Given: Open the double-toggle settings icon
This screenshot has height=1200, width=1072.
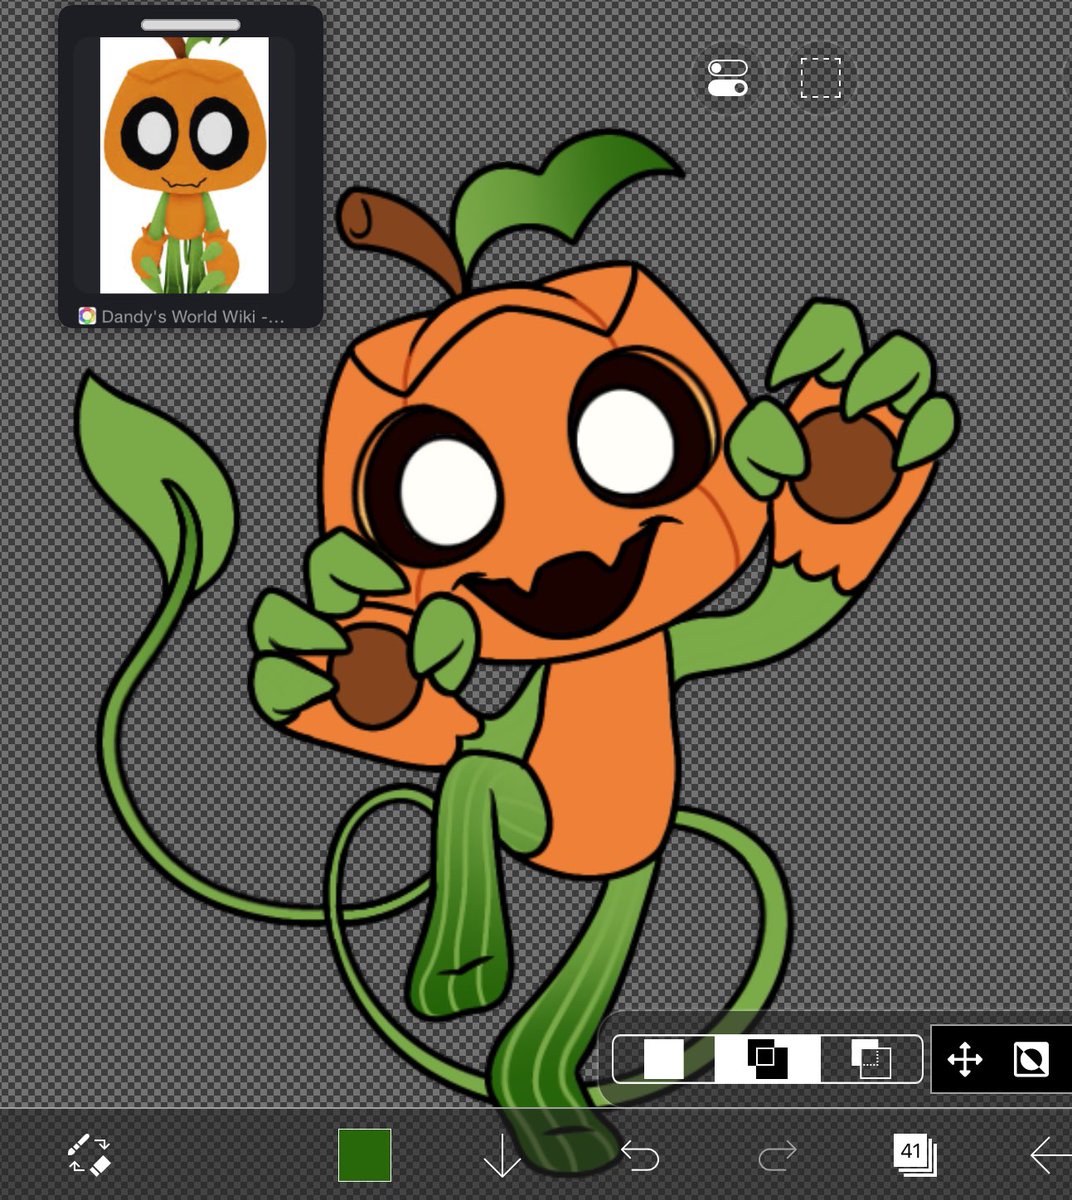Looking at the screenshot, I should (x=728, y=78).
